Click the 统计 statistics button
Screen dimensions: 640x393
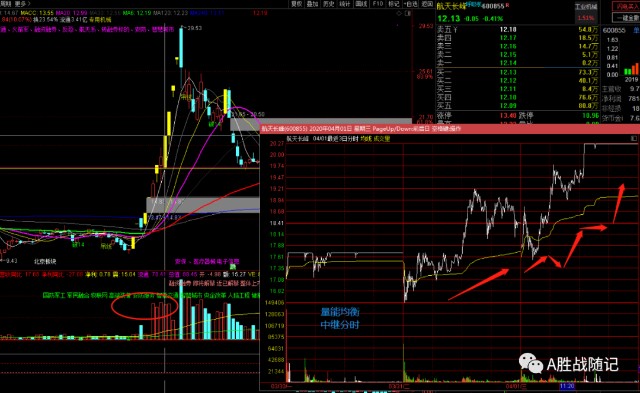tap(345, 4)
